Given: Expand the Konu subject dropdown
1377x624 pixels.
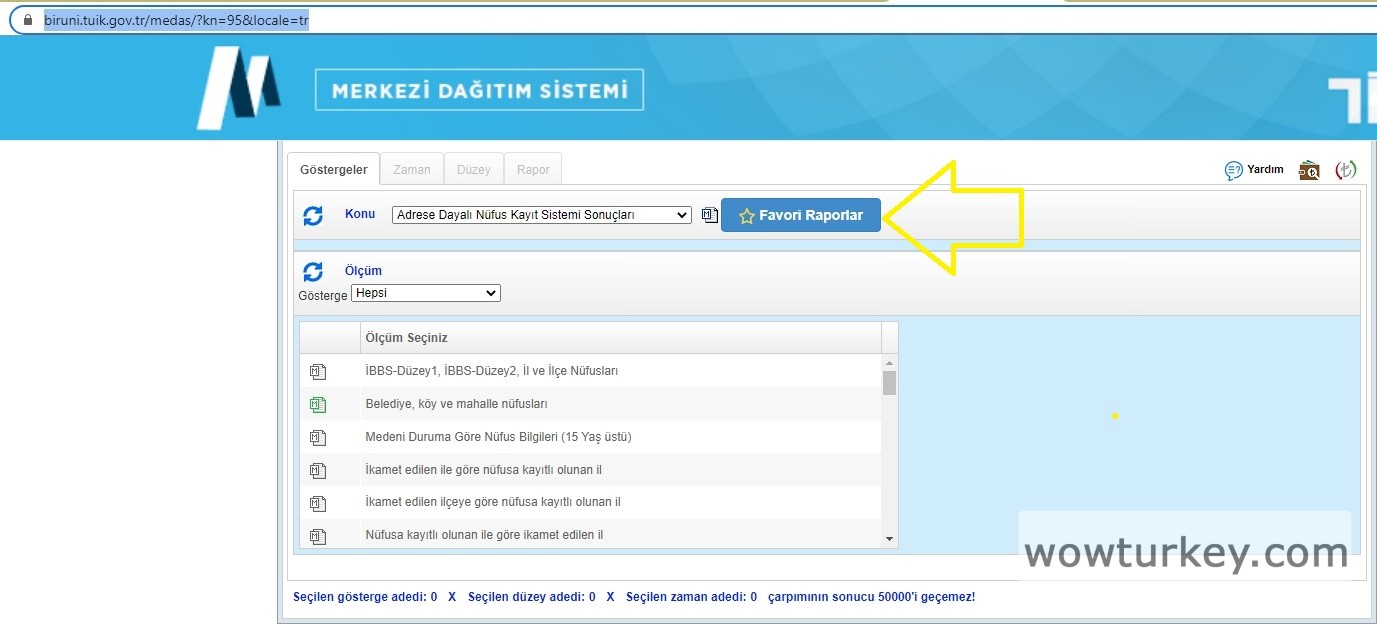Looking at the screenshot, I should click(x=541, y=215).
